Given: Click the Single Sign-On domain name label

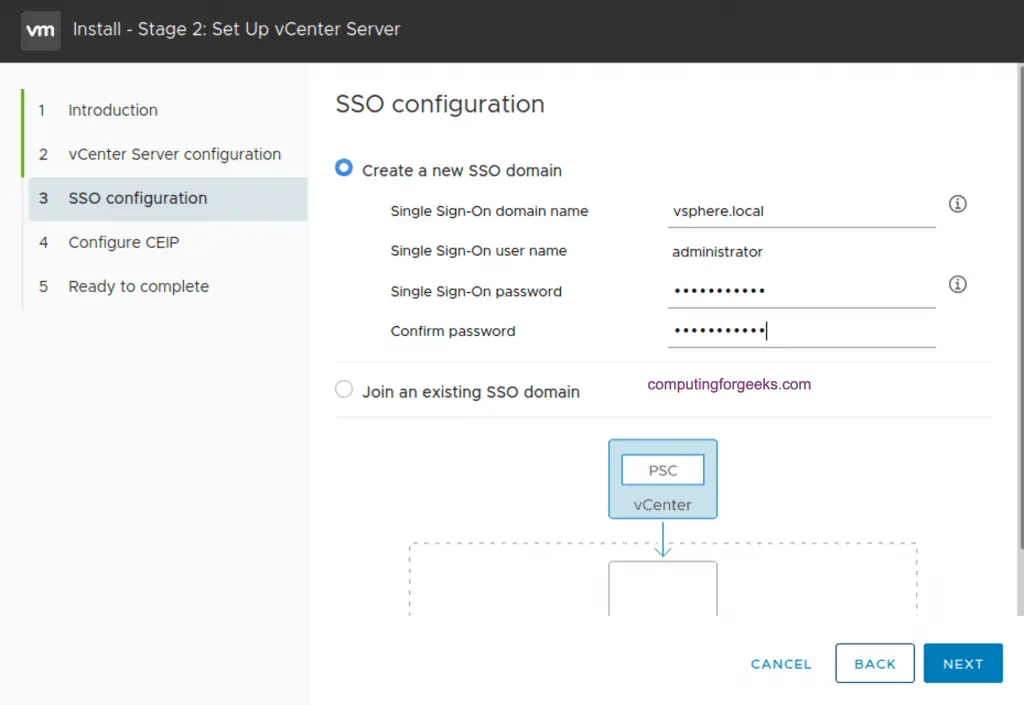Looking at the screenshot, I should click(489, 212).
